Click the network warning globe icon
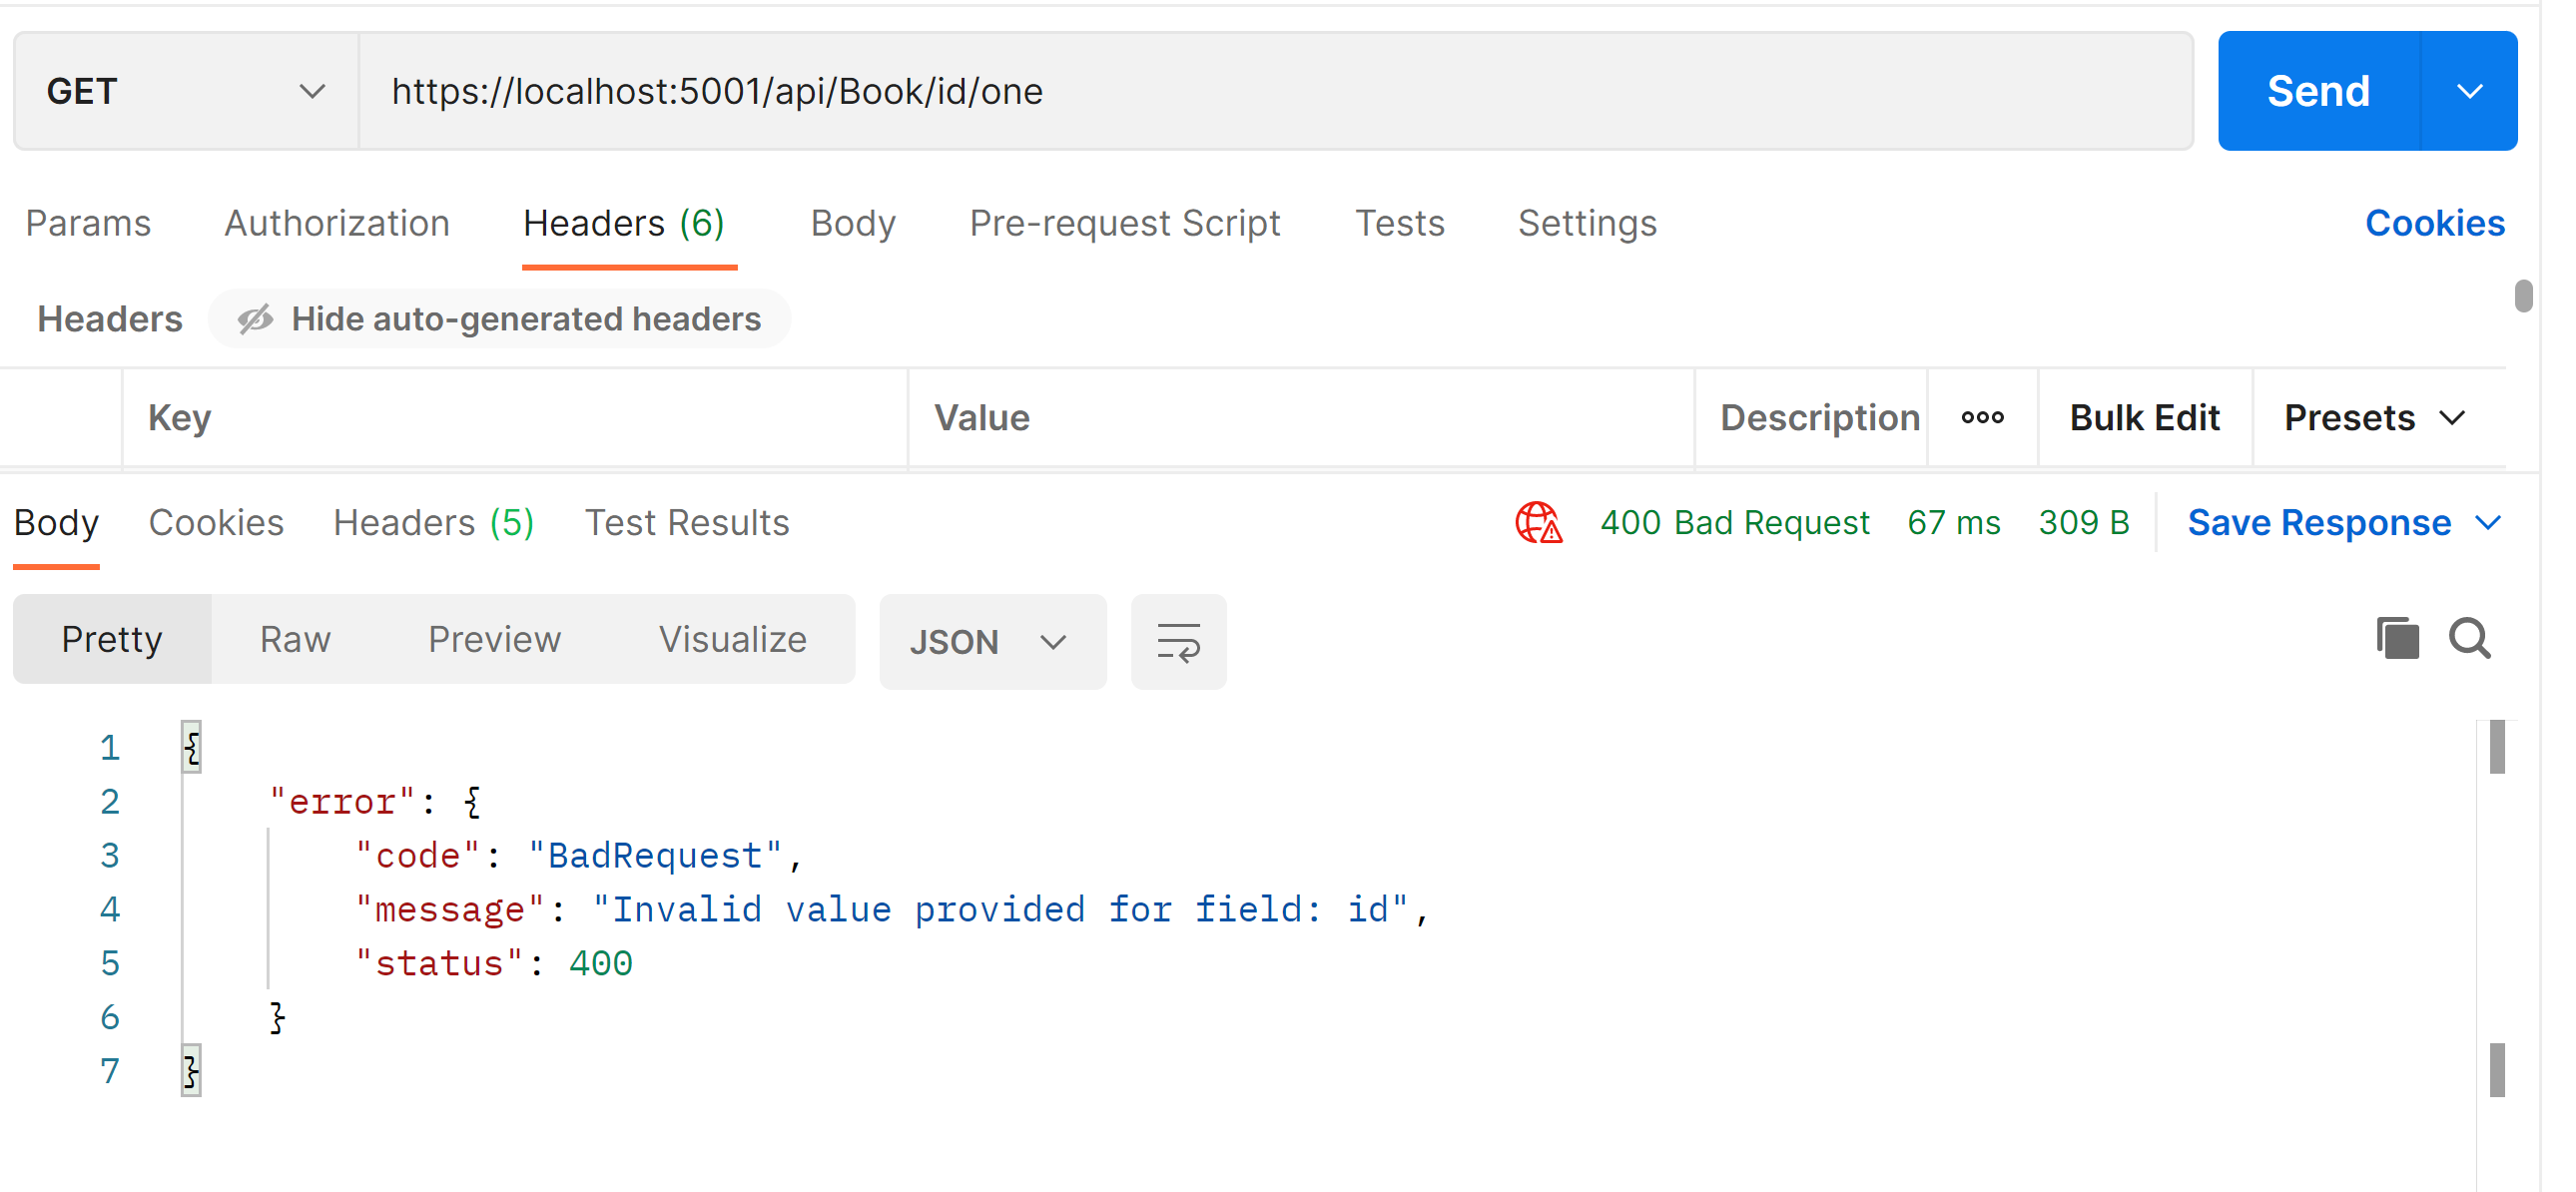2576x1192 pixels. [x=1538, y=522]
